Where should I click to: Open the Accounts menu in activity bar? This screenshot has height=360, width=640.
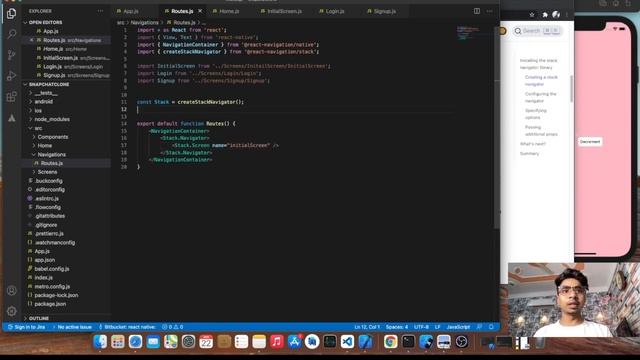11,291
